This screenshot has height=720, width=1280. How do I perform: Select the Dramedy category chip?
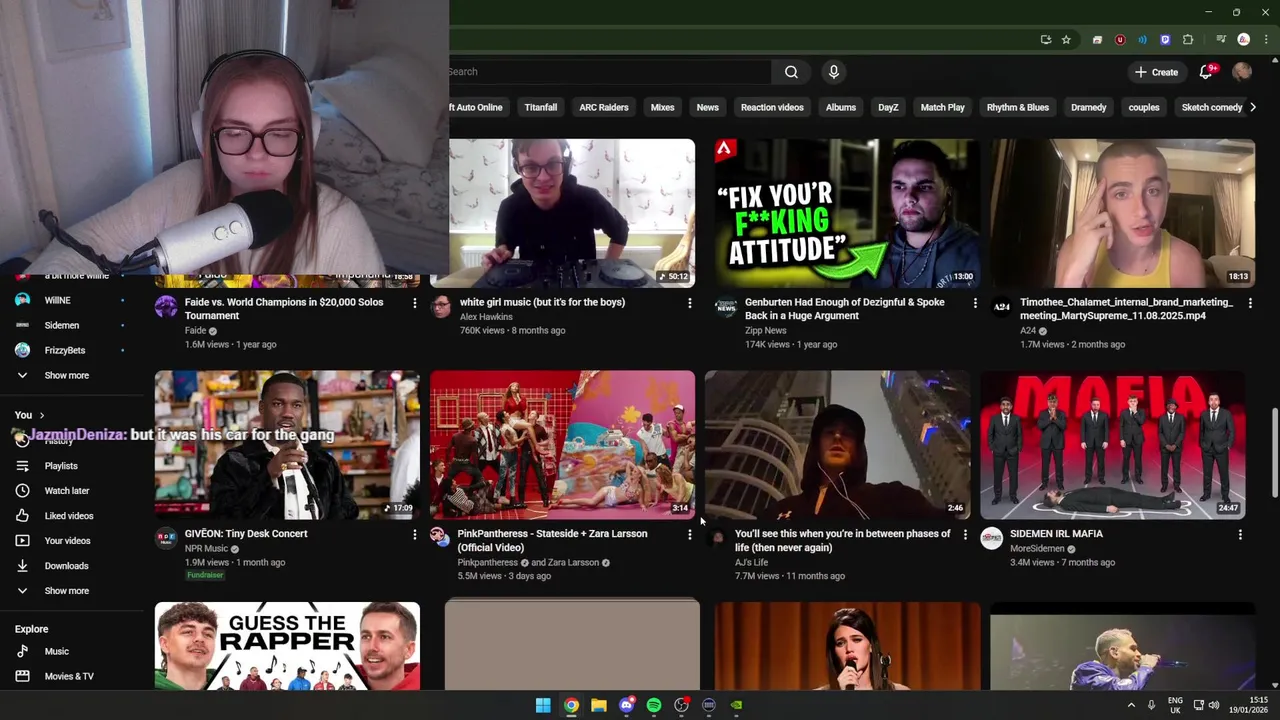coord(1089,107)
